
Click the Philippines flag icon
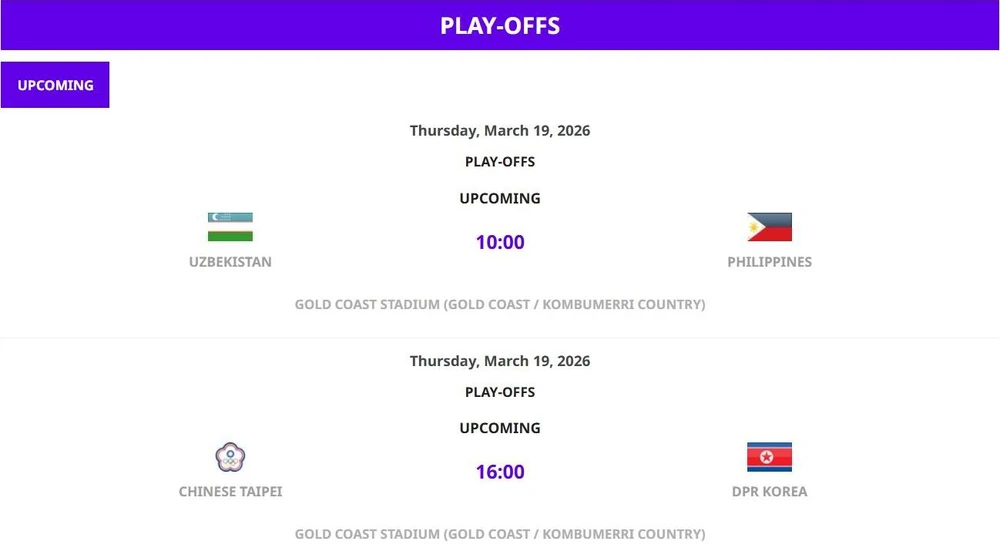(769, 227)
